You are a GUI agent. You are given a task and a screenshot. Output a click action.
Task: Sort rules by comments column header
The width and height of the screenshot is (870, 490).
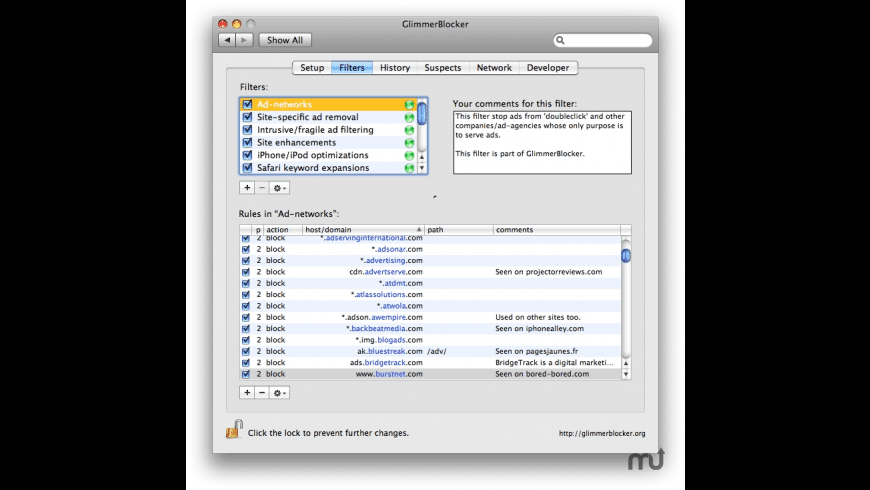pyautogui.click(x=557, y=230)
